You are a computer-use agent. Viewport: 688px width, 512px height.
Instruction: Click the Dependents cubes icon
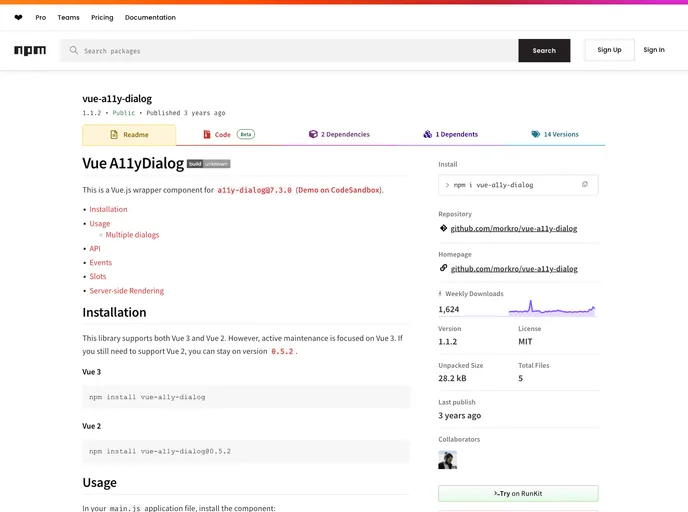tap(427, 134)
